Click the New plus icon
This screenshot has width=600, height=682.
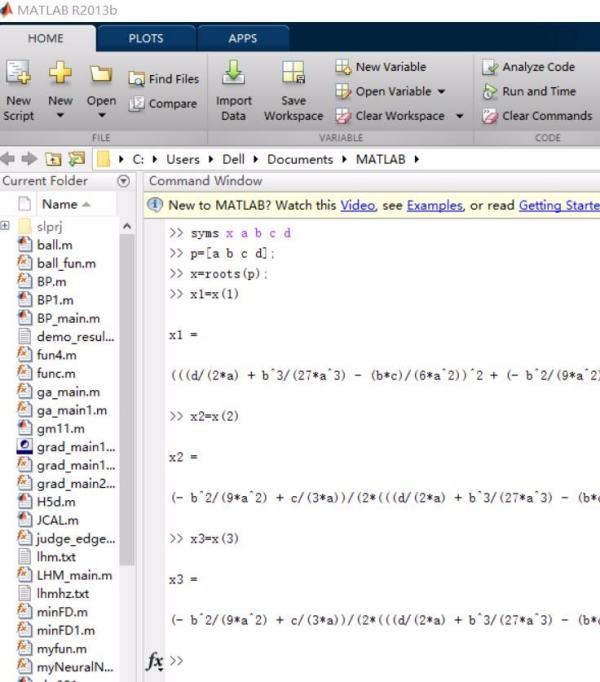(60, 72)
